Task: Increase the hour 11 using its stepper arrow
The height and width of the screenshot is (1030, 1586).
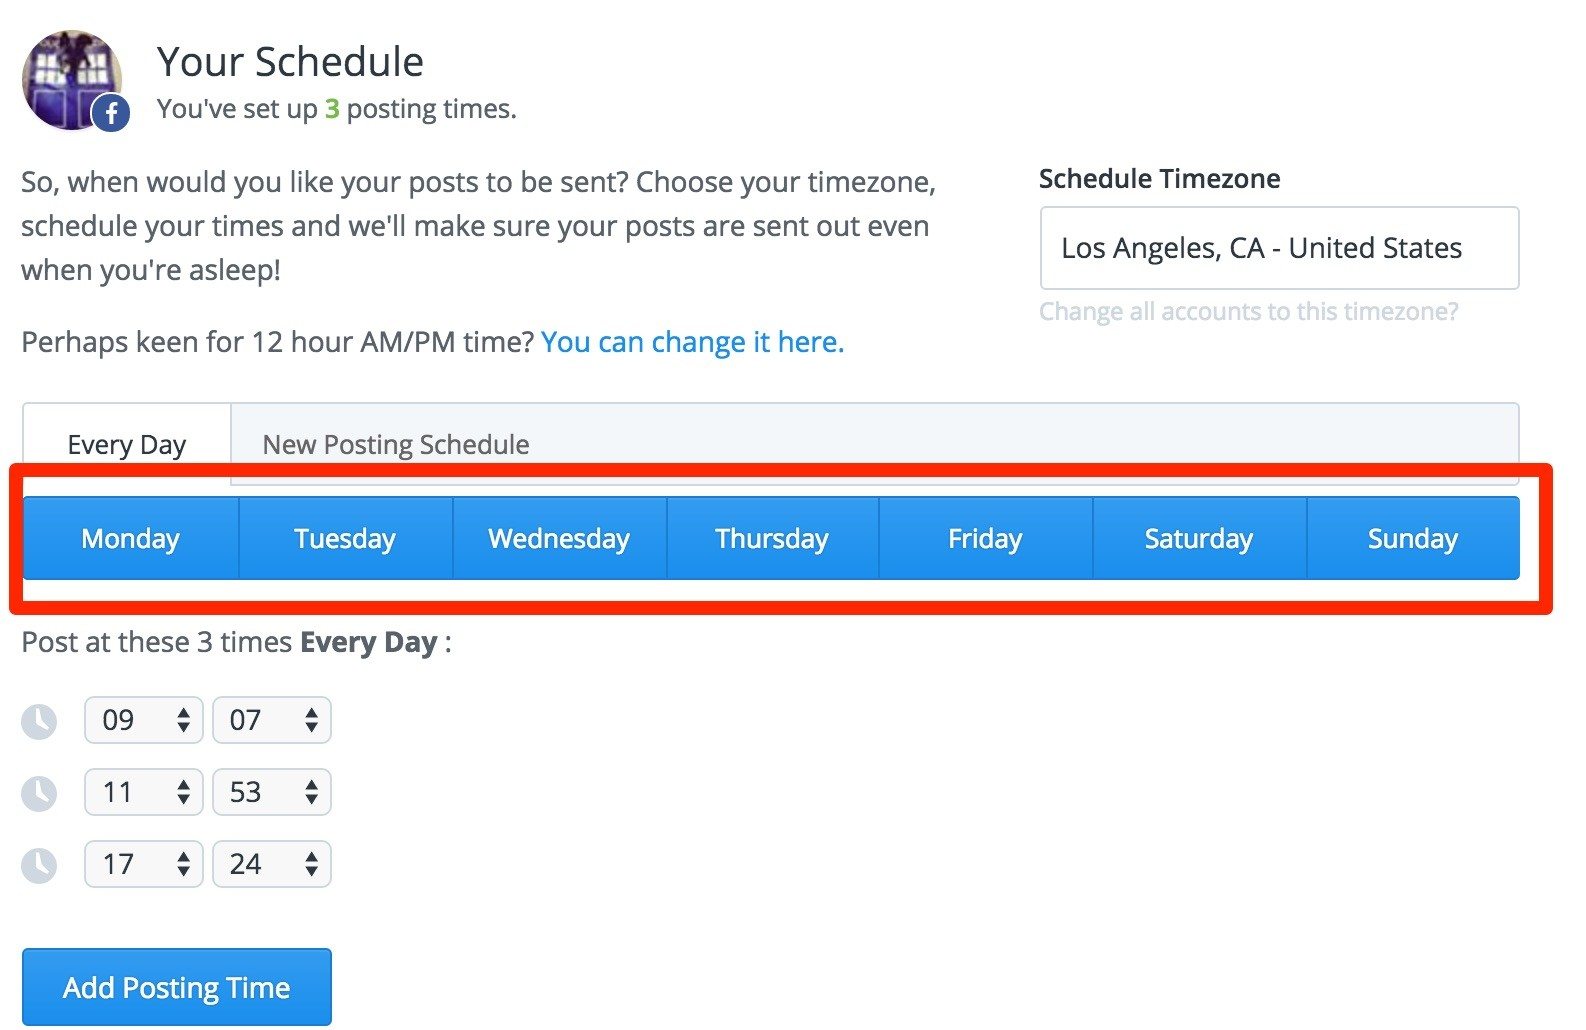Action: point(184,784)
